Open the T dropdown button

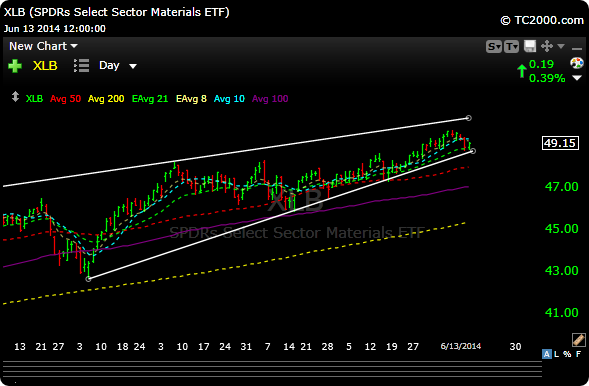pyautogui.click(x=511, y=47)
